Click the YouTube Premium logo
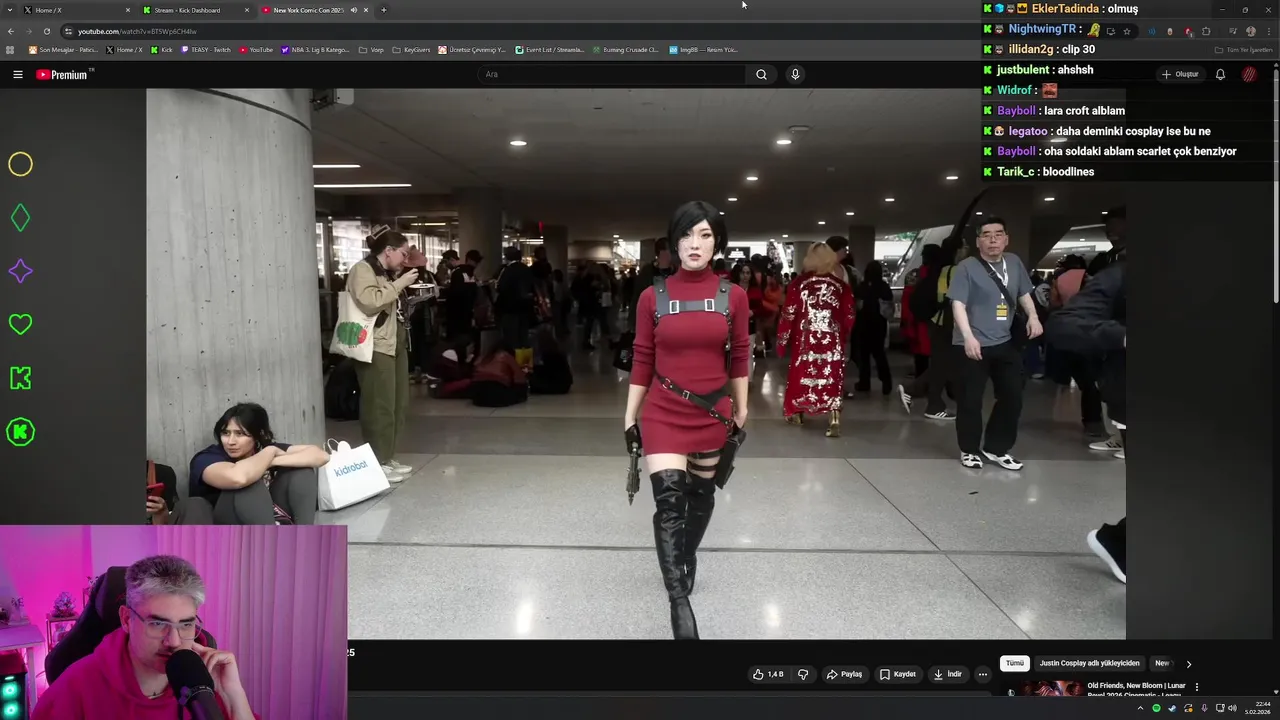 pyautogui.click(x=62, y=74)
